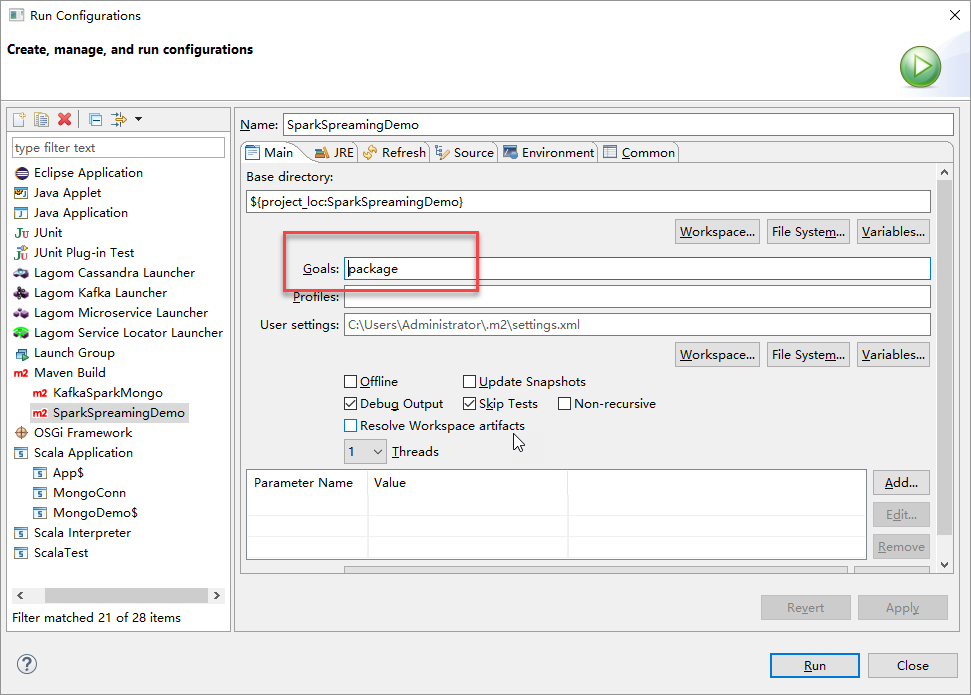This screenshot has width=971, height=695.
Task: Select the KafkaSparkMongo Maven configuration
Action: (107, 393)
